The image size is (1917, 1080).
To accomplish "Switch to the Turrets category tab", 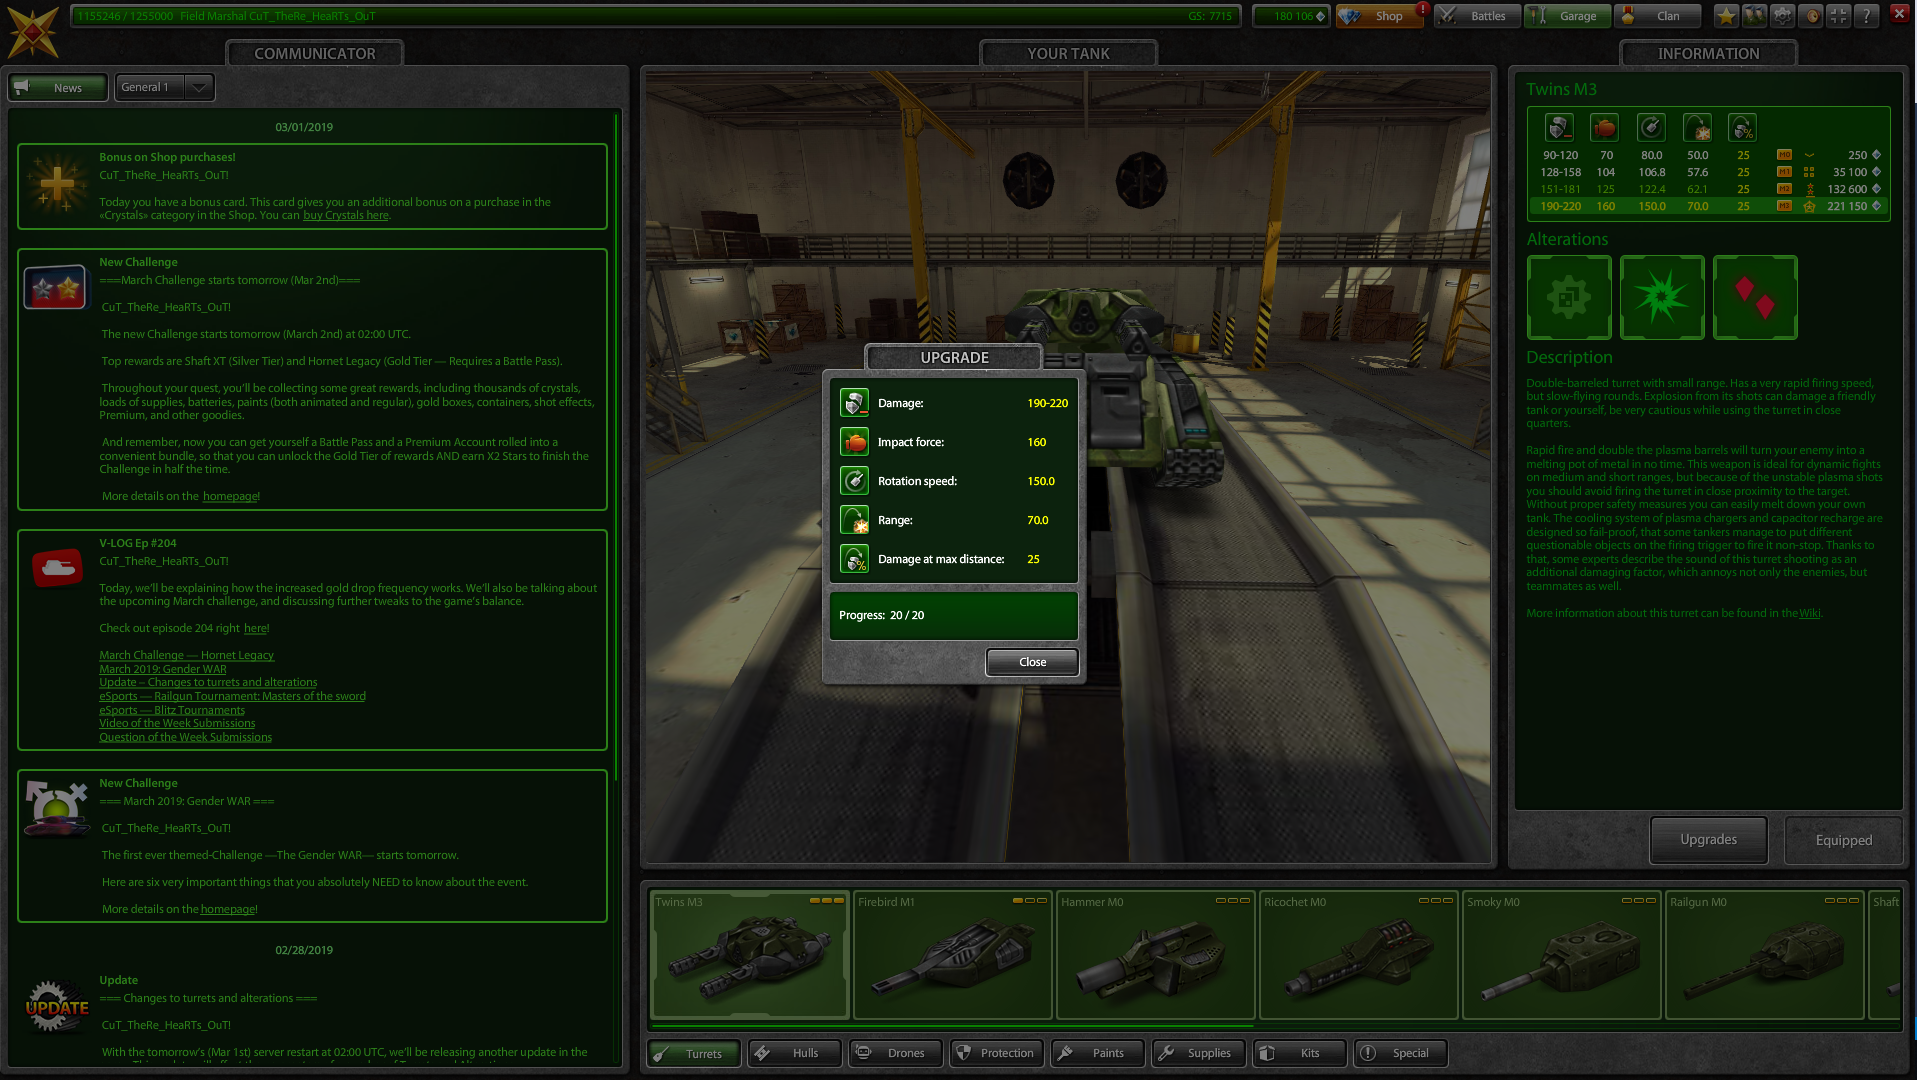I will [x=694, y=1053].
